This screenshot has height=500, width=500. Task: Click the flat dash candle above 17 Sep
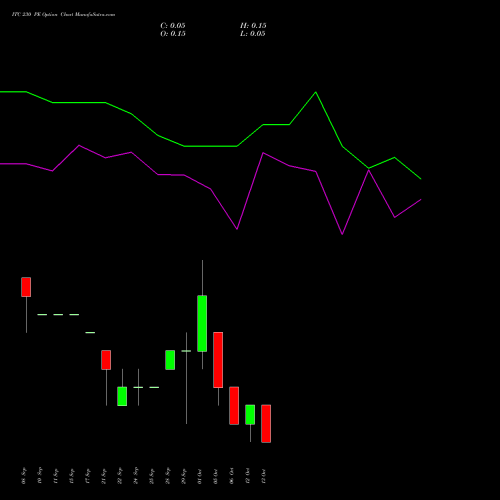click(x=90, y=332)
